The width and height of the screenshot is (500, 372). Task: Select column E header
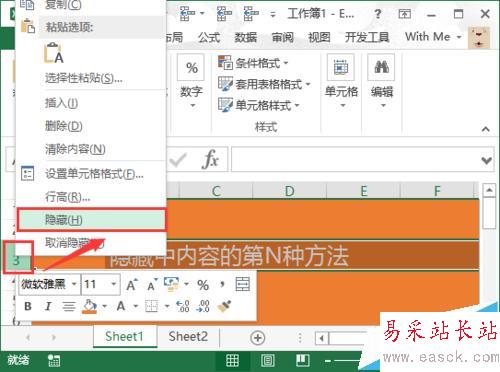click(x=363, y=191)
